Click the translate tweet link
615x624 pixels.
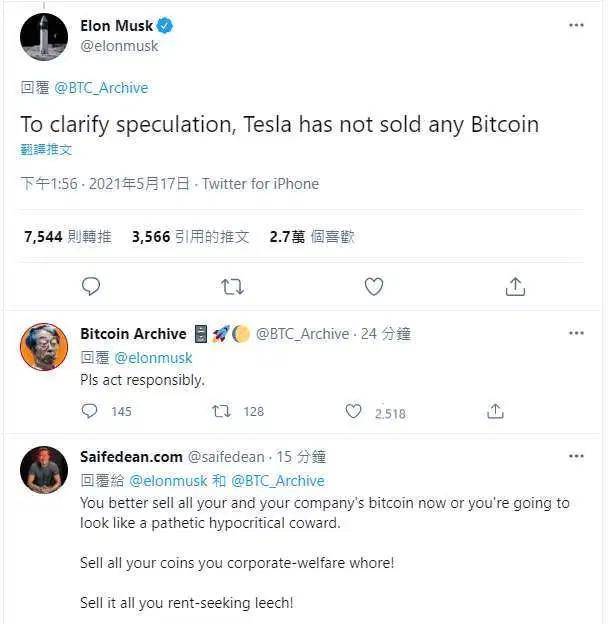(46, 149)
